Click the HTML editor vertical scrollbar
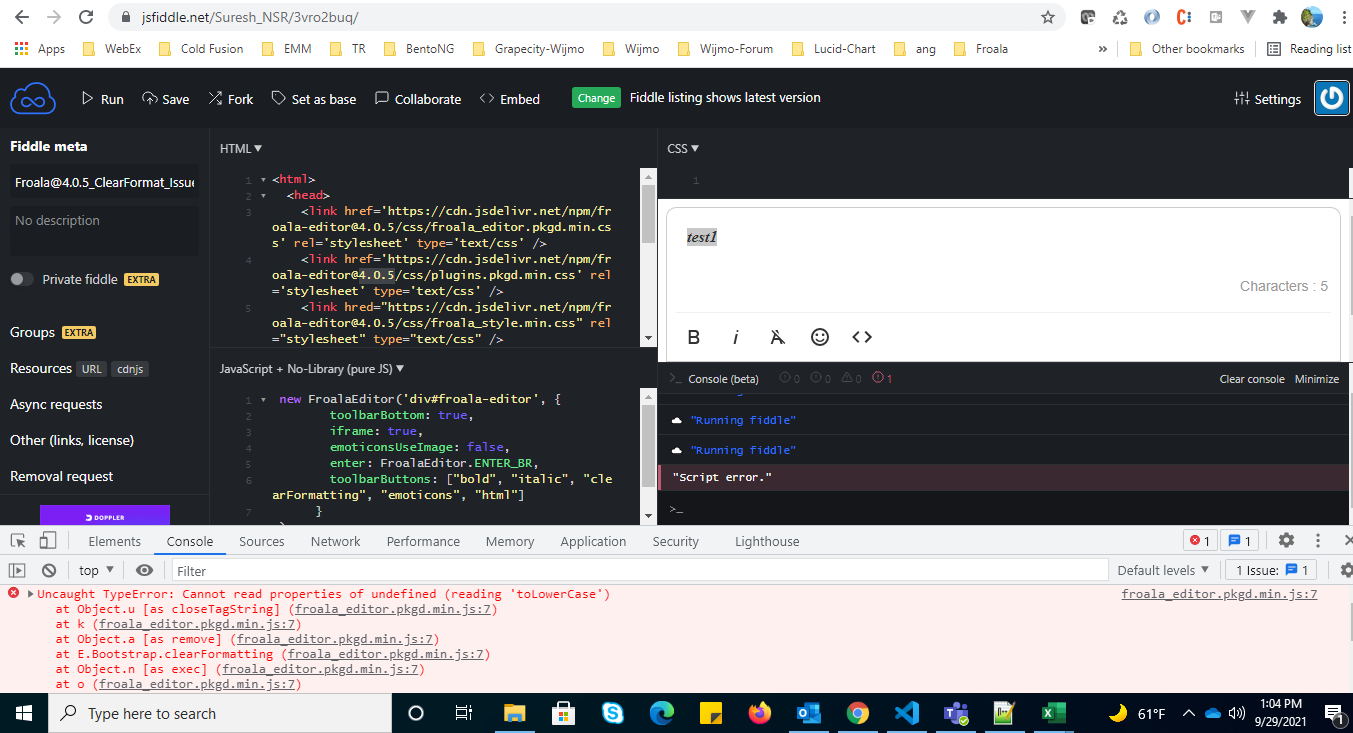This screenshot has width=1353, height=733. (x=647, y=260)
